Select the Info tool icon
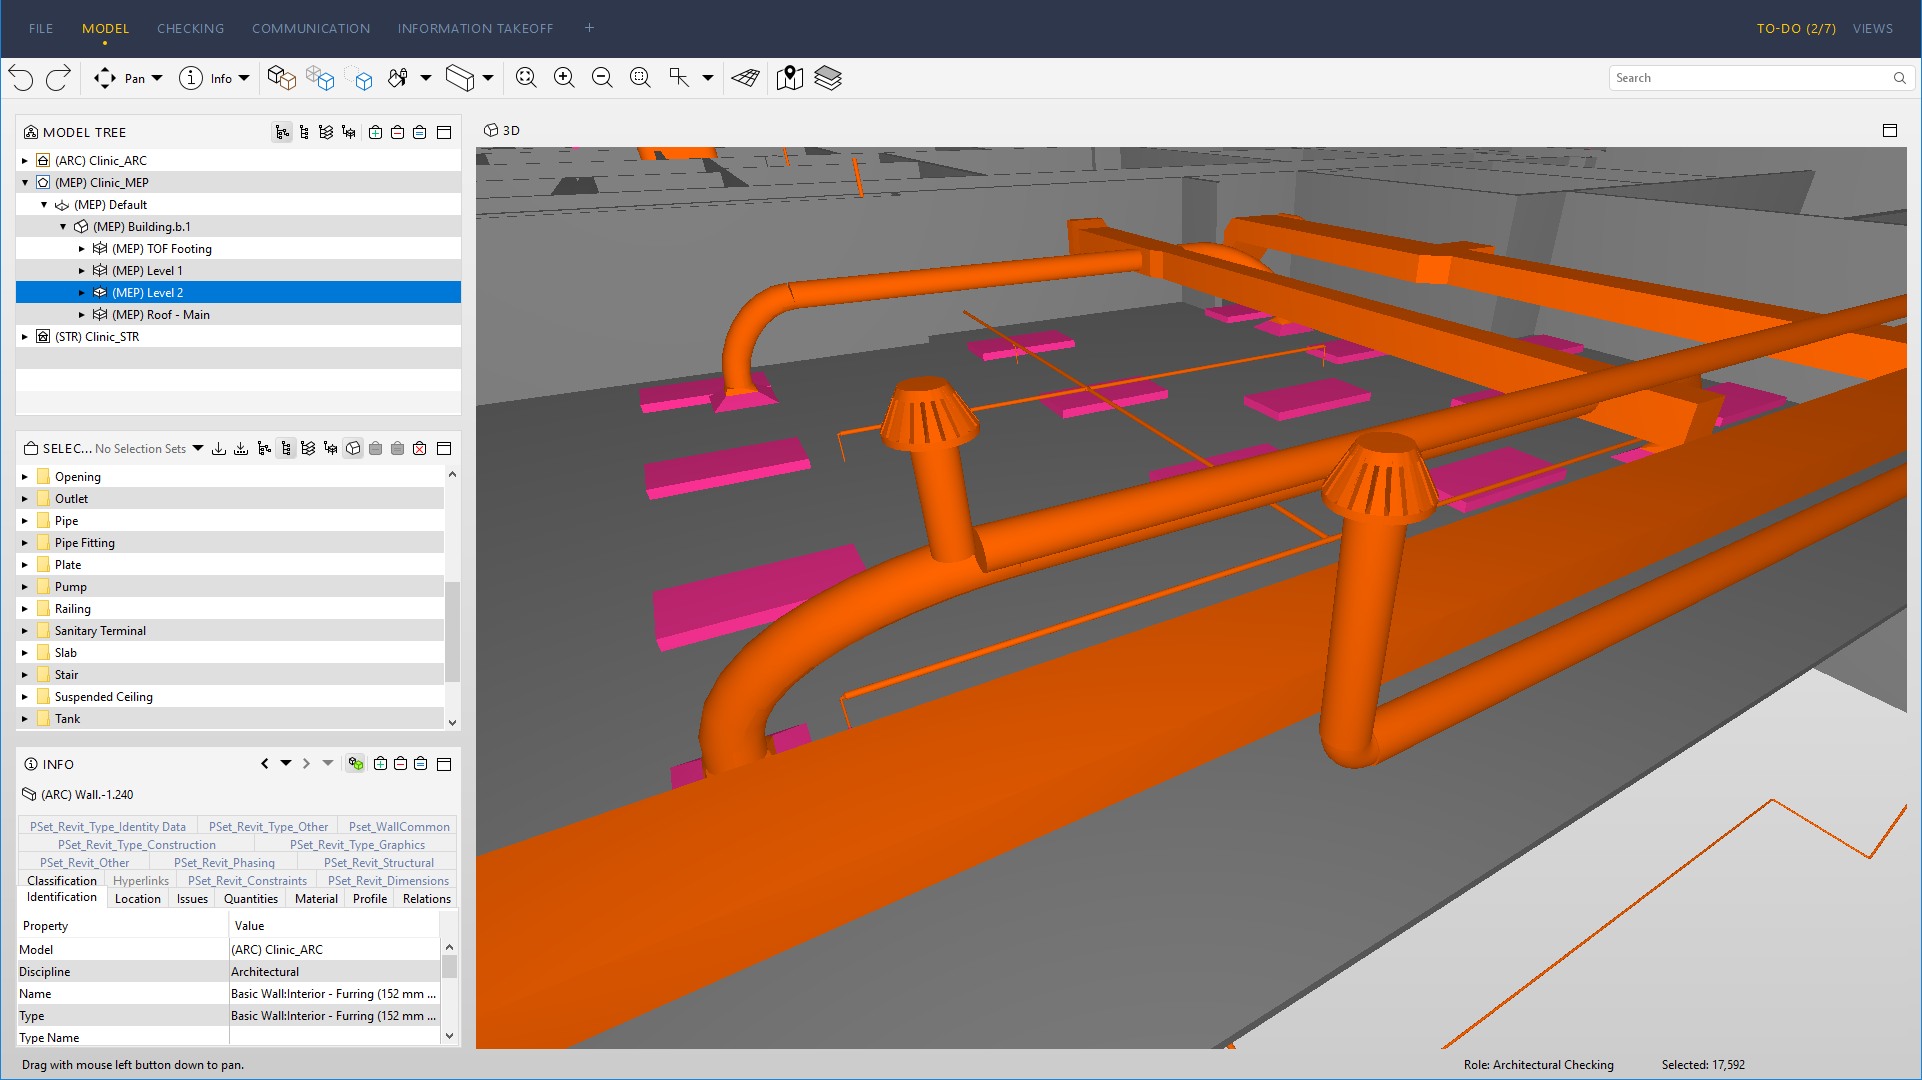Viewport: 1922px width, 1080px height. click(x=191, y=78)
